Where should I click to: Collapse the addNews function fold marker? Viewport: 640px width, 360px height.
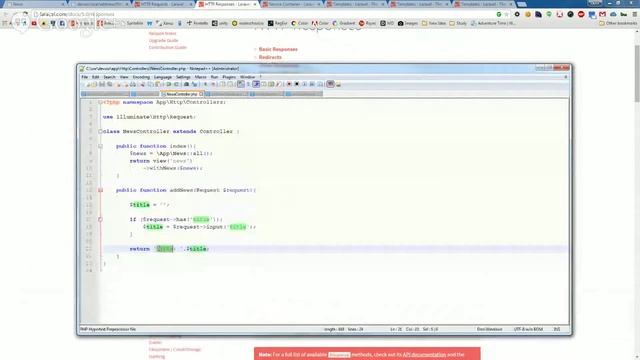(100, 190)
